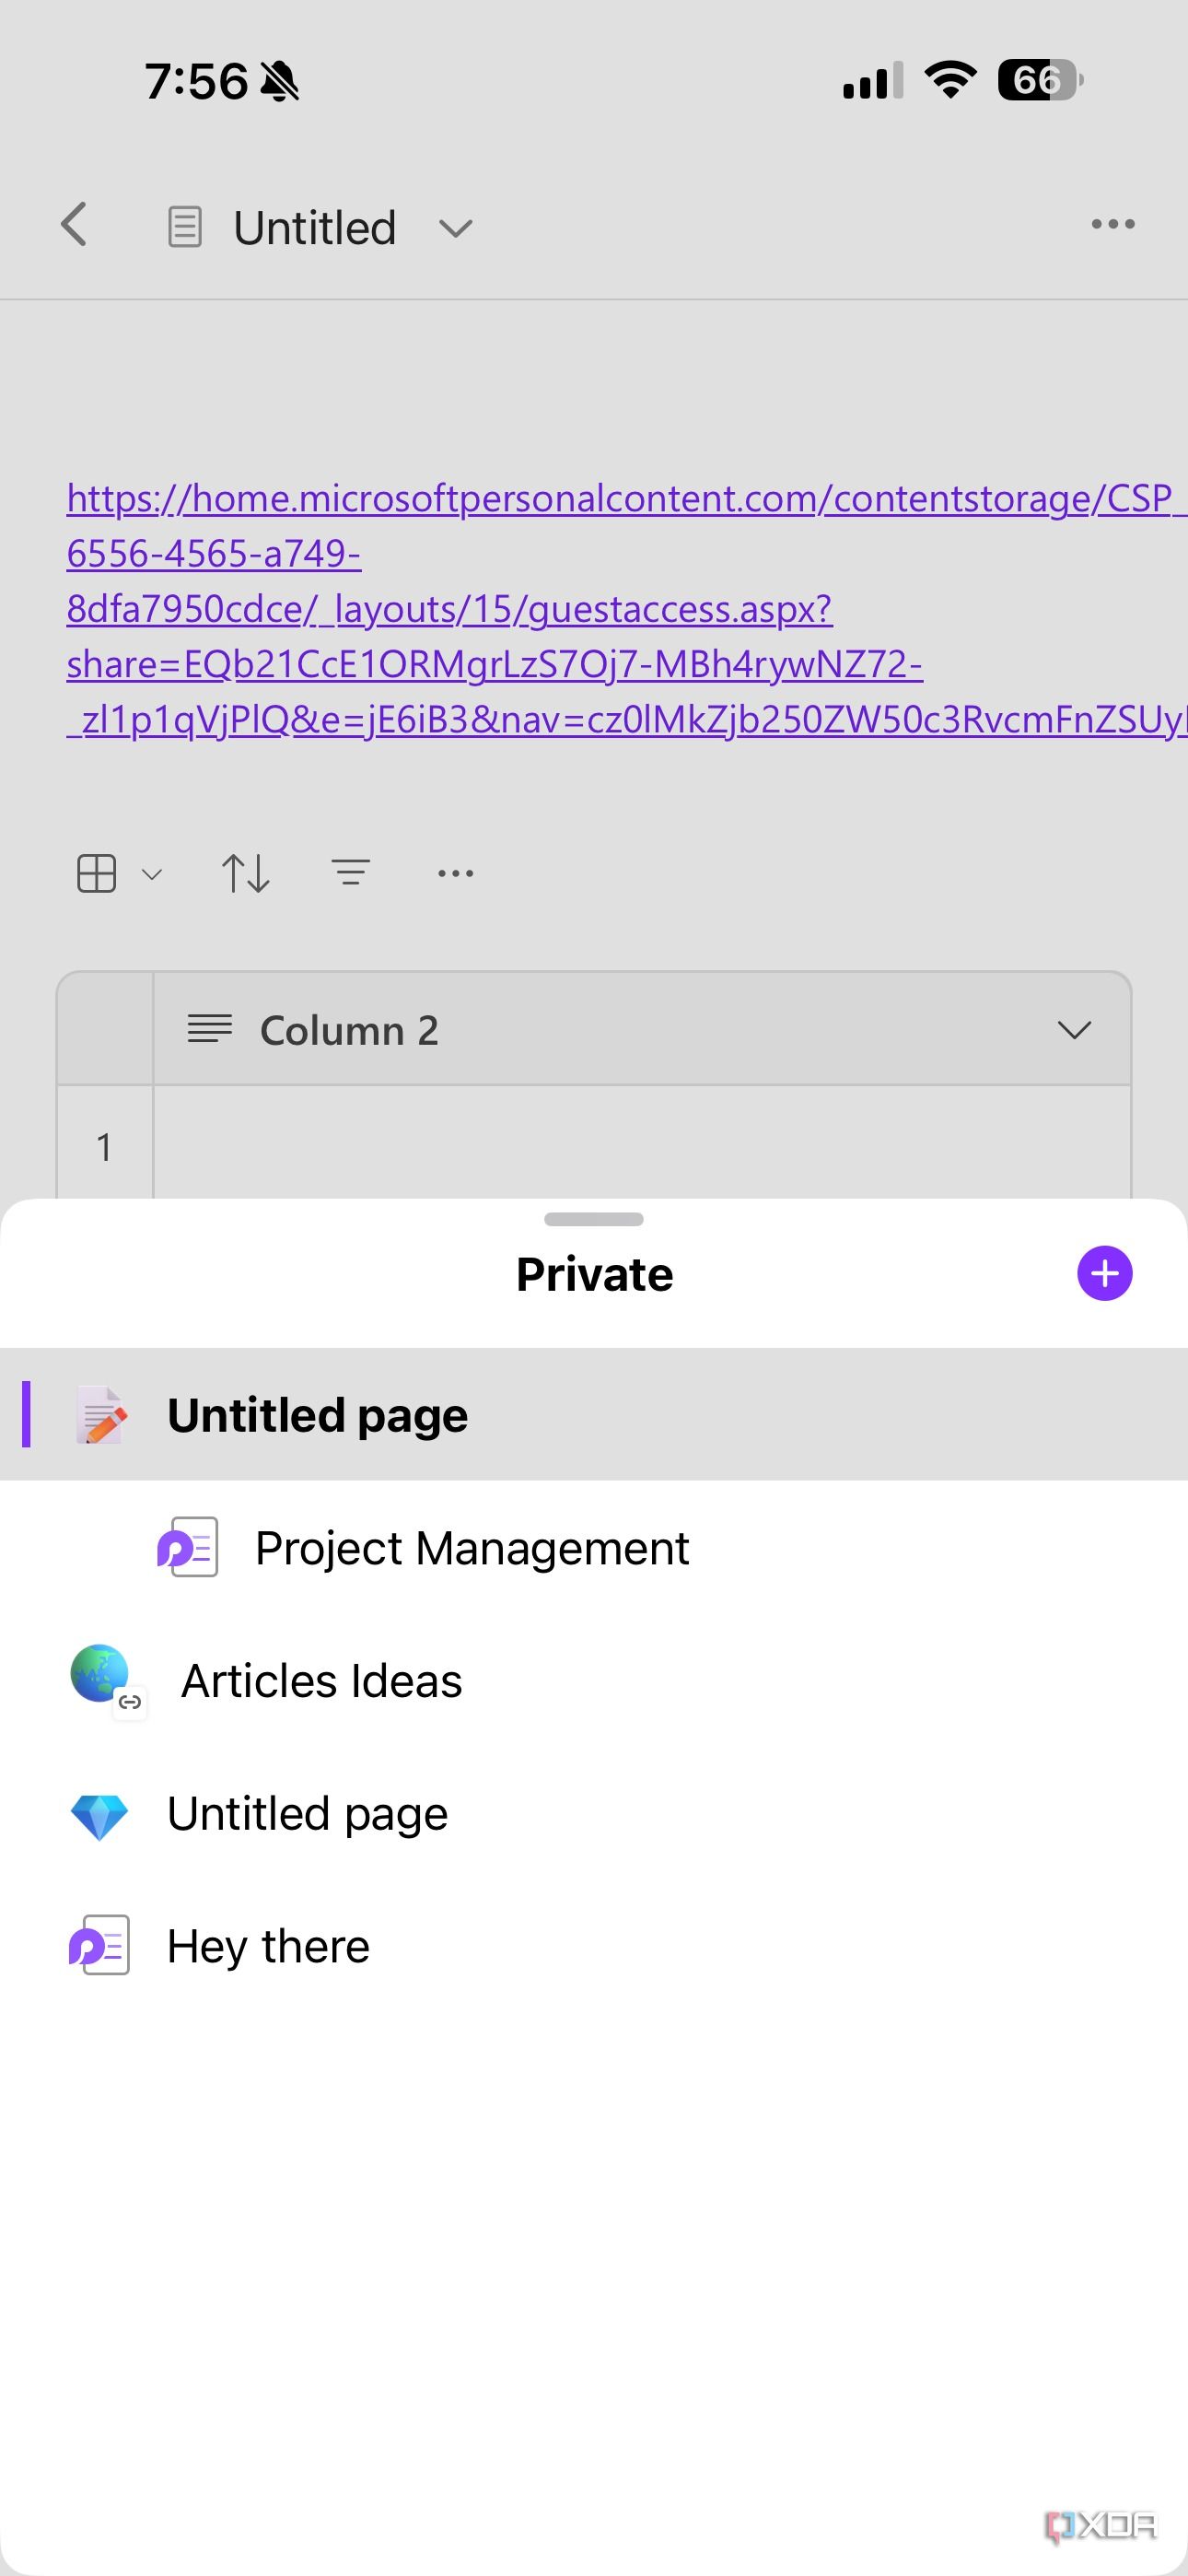Image resolution: width=1188 pixels, height=2576 pixels.
Task: Select the highlighted Untitled page item
Action: pos(318,1414)
